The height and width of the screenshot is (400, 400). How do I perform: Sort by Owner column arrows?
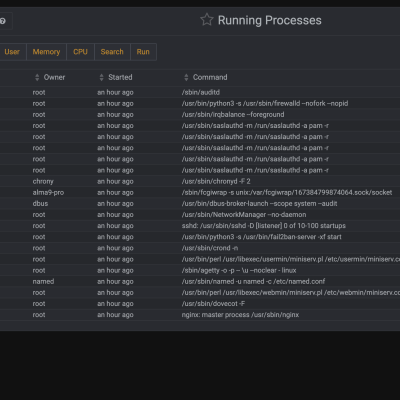(37, 77)
